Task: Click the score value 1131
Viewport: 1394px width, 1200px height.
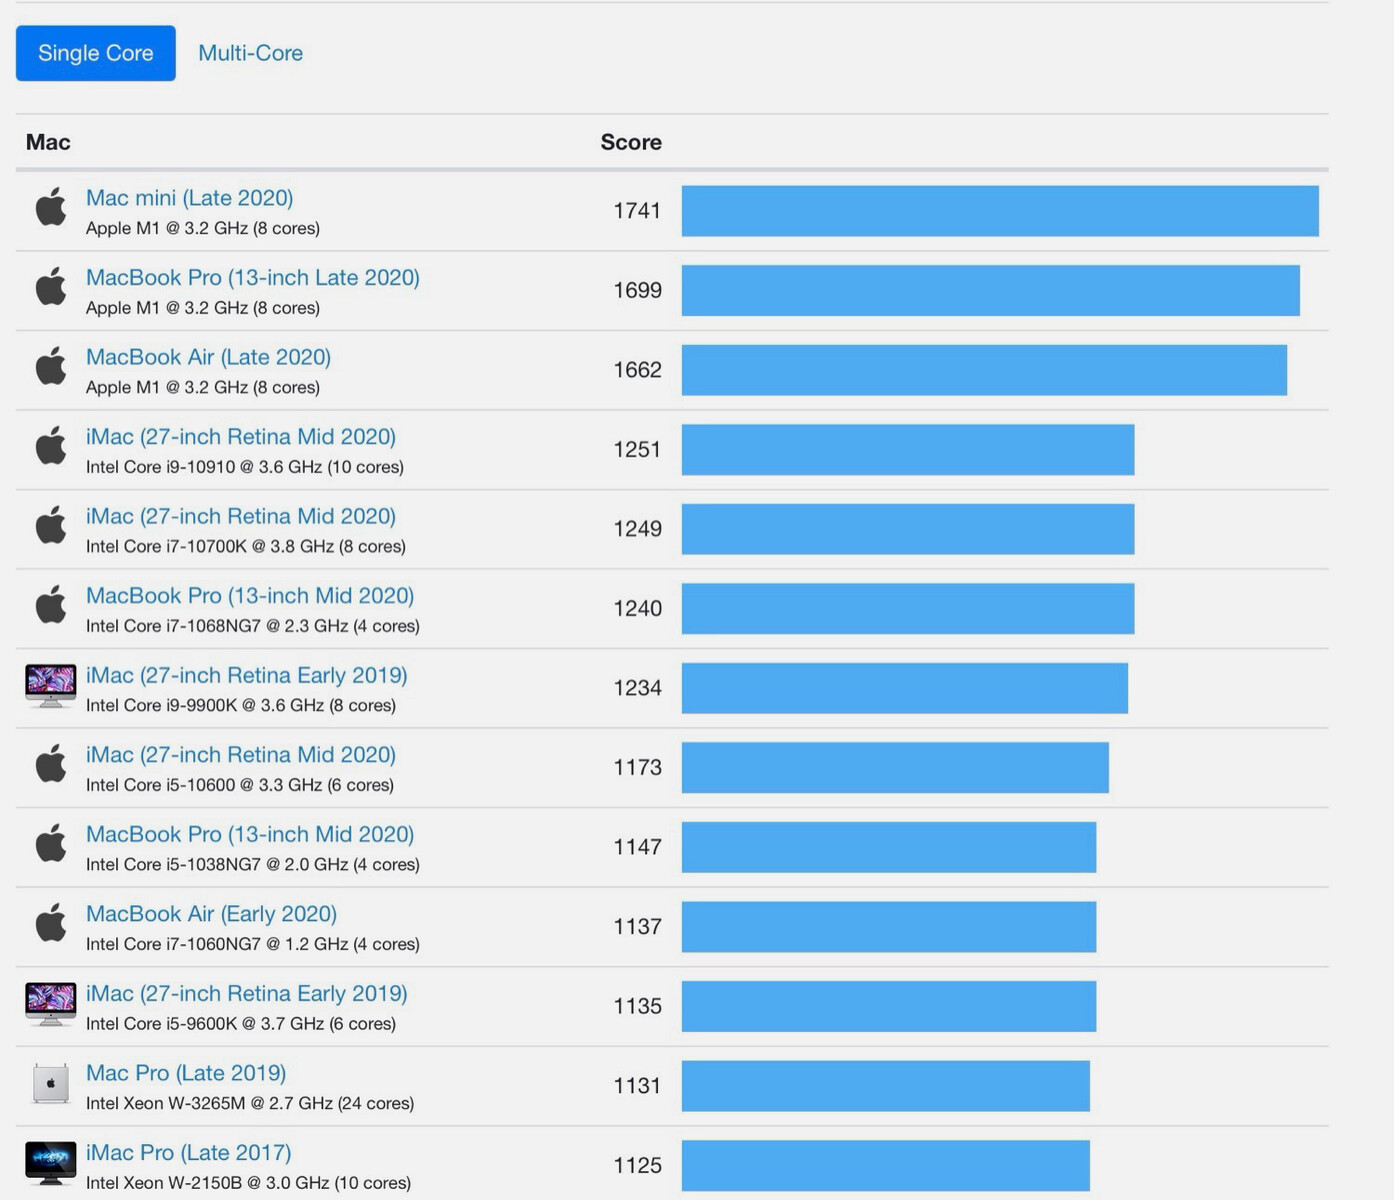Action: (637, 1085)
